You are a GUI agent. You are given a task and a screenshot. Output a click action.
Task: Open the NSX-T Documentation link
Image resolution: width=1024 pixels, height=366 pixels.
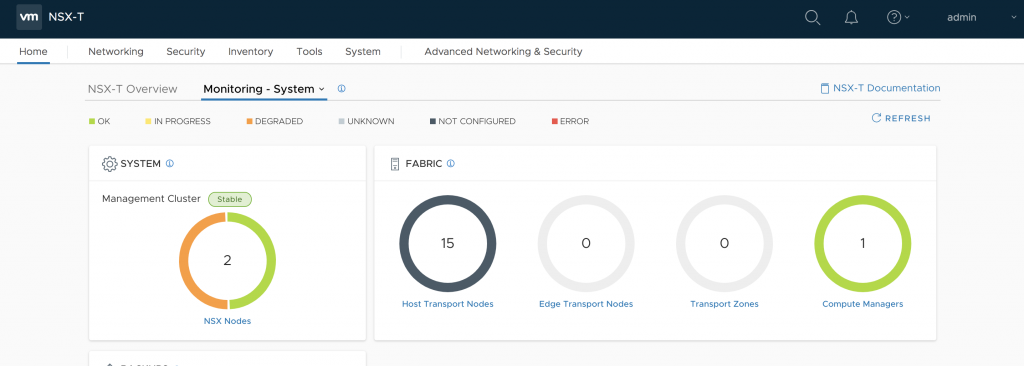coord(880,88)
